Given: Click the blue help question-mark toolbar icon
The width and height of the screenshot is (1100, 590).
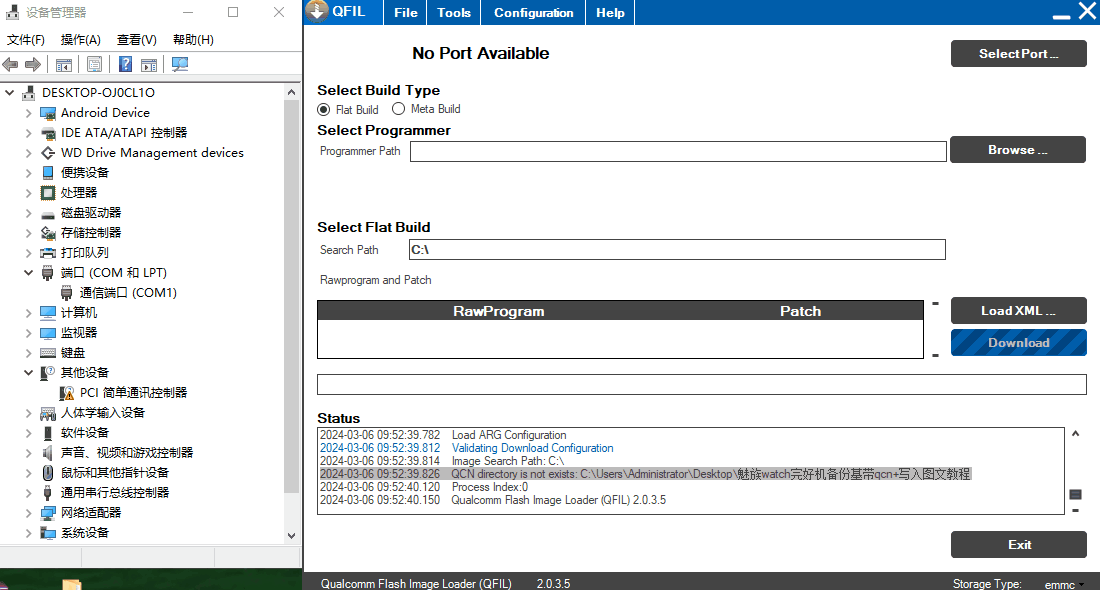Looking at the screenshot, I should click(x=125, y=65).
